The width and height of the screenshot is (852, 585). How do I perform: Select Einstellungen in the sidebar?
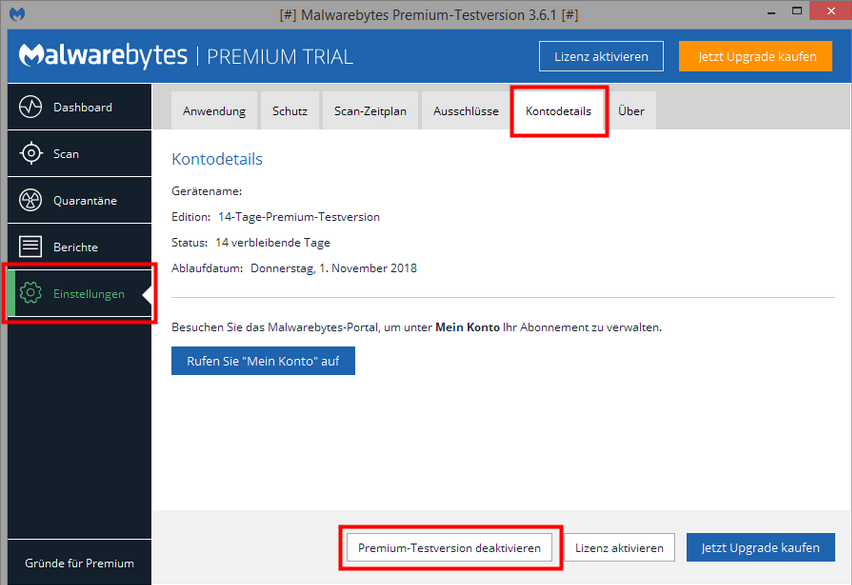pyautogui.click(x=79, y=293)
